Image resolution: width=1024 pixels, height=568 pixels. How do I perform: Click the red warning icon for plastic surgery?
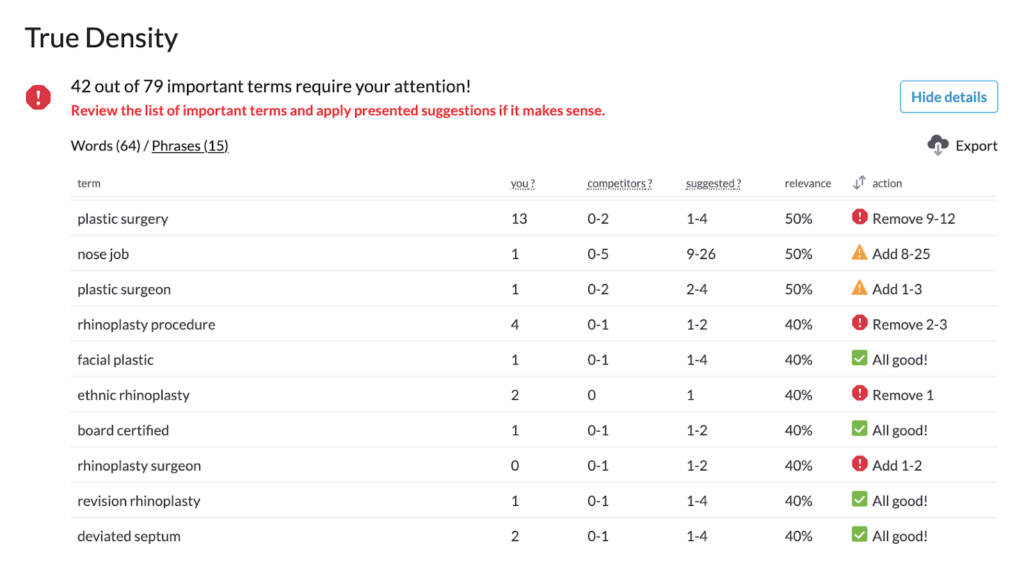pyautogui.click(x=859, y=217)
